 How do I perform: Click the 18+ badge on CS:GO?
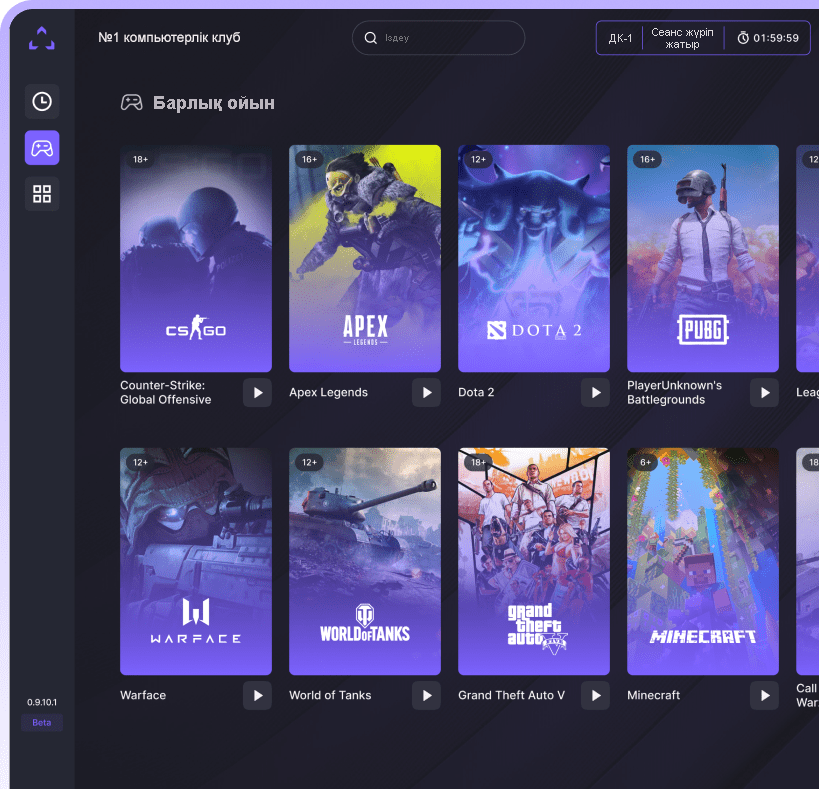[x=140, y=159]
